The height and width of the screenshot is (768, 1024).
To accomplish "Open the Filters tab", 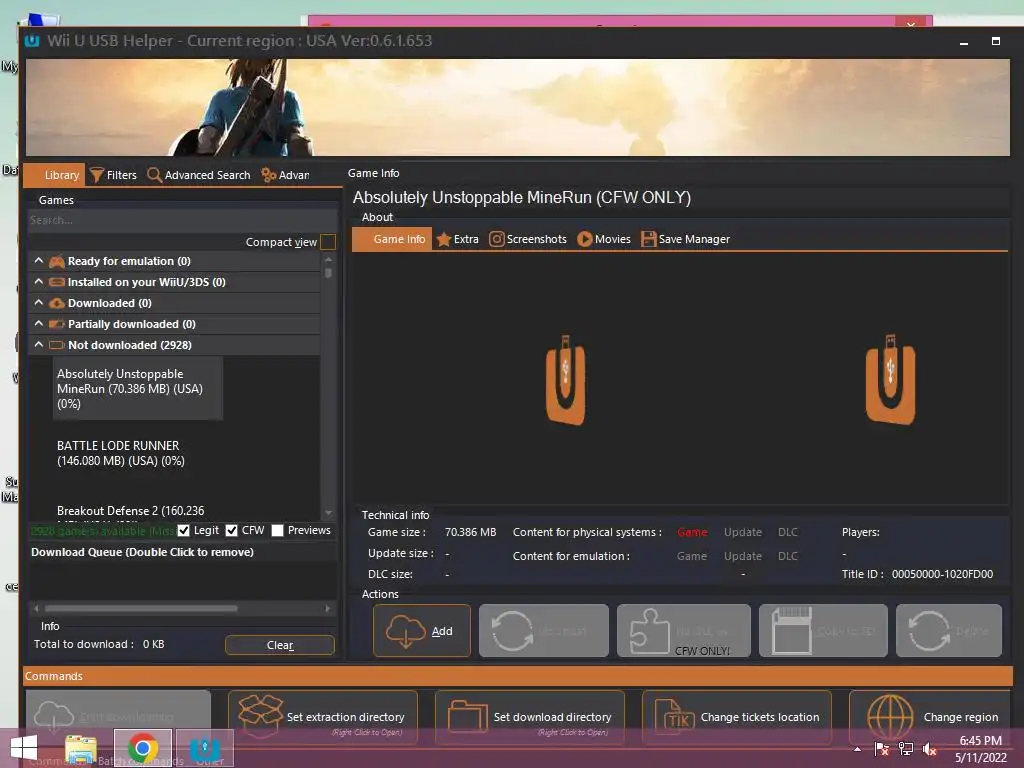I will click(x=114, y=175).
